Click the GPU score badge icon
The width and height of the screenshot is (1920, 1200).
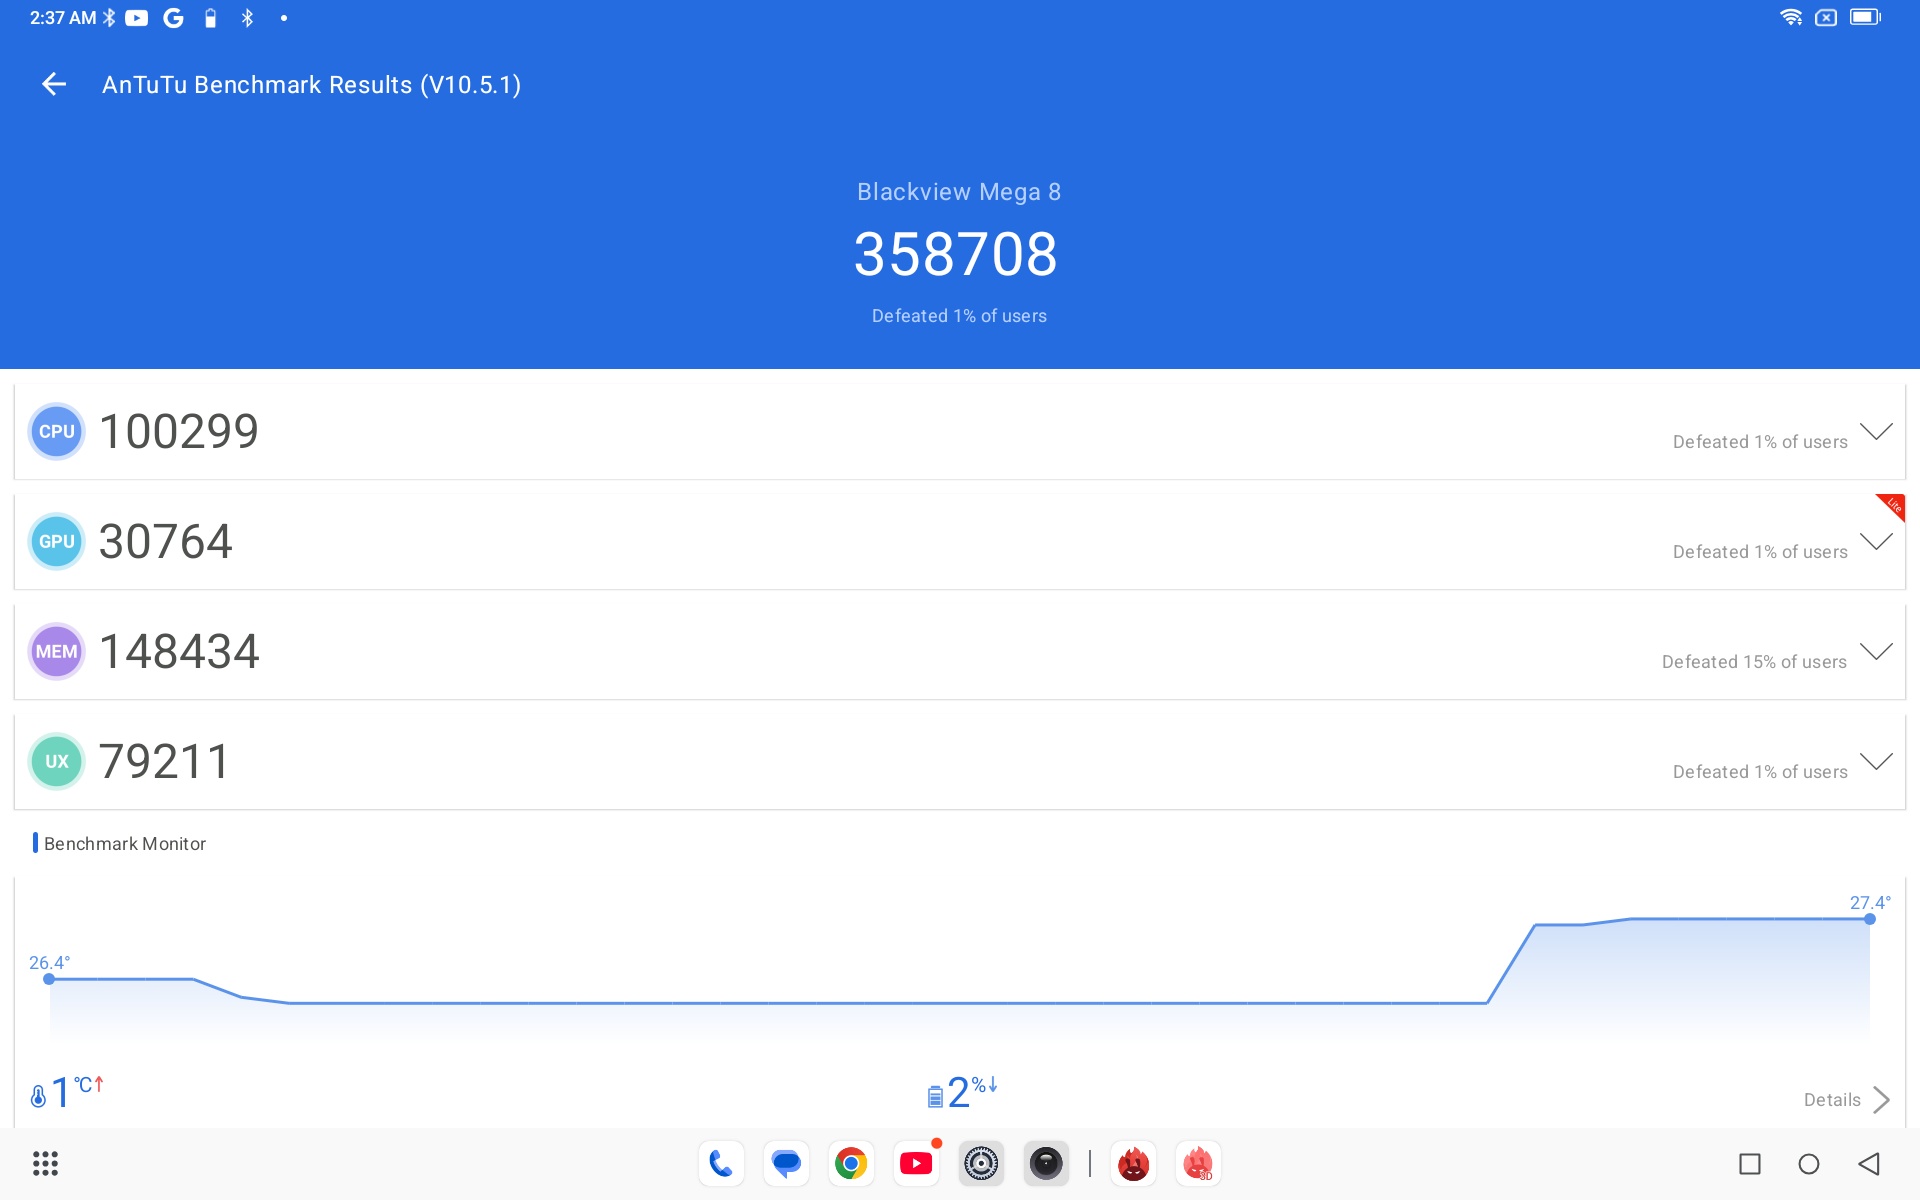click(x=57, y=542)
